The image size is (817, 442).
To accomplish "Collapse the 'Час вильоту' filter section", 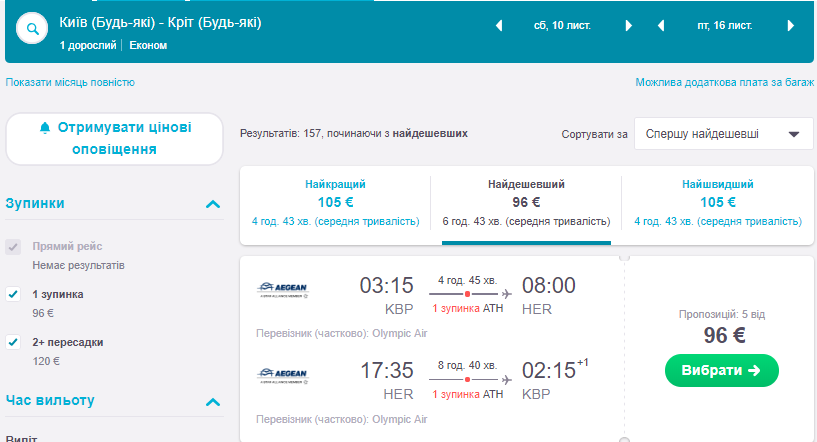I will [x=212, y=402].
